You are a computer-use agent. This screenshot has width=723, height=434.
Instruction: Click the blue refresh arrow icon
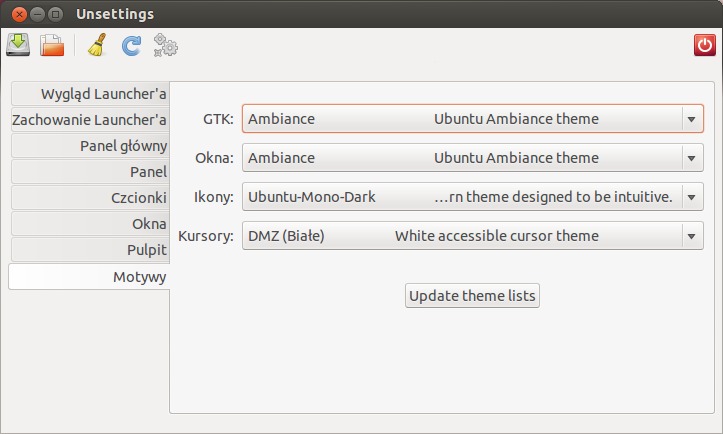[131, 46]
